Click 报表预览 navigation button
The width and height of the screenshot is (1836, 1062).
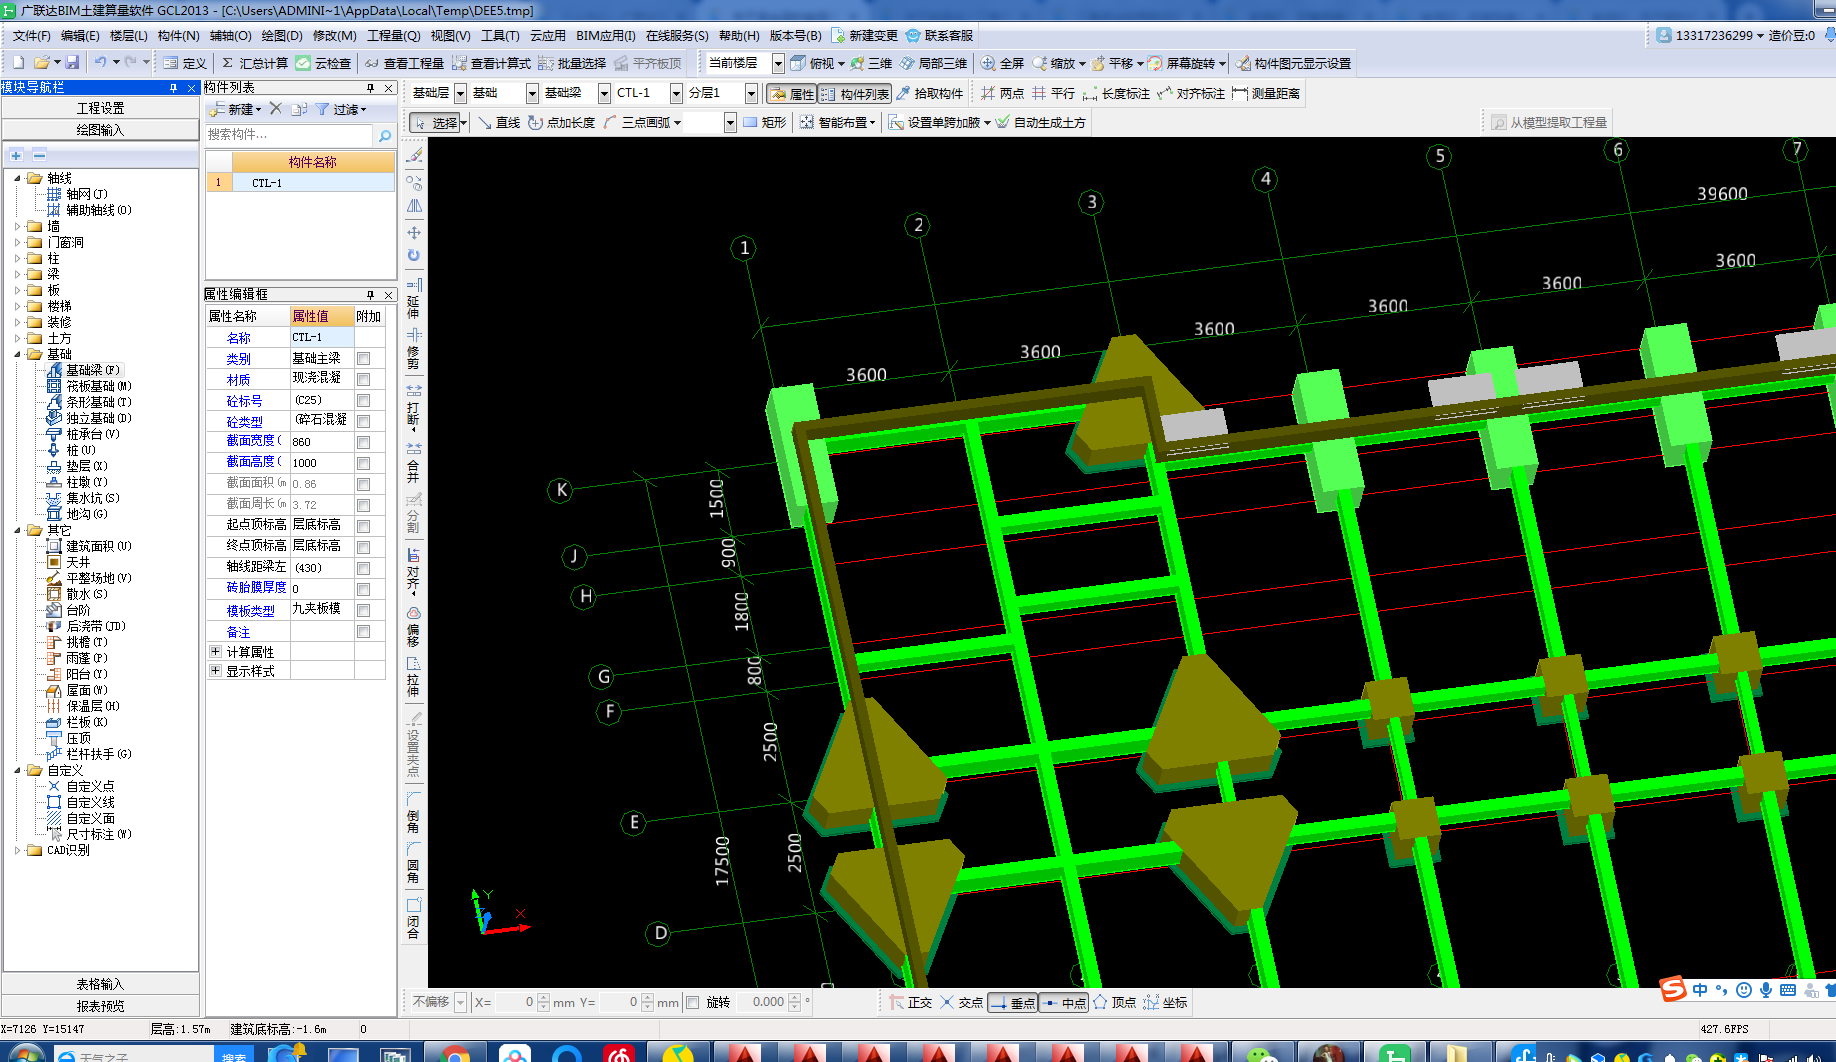tap(100, 1006)
